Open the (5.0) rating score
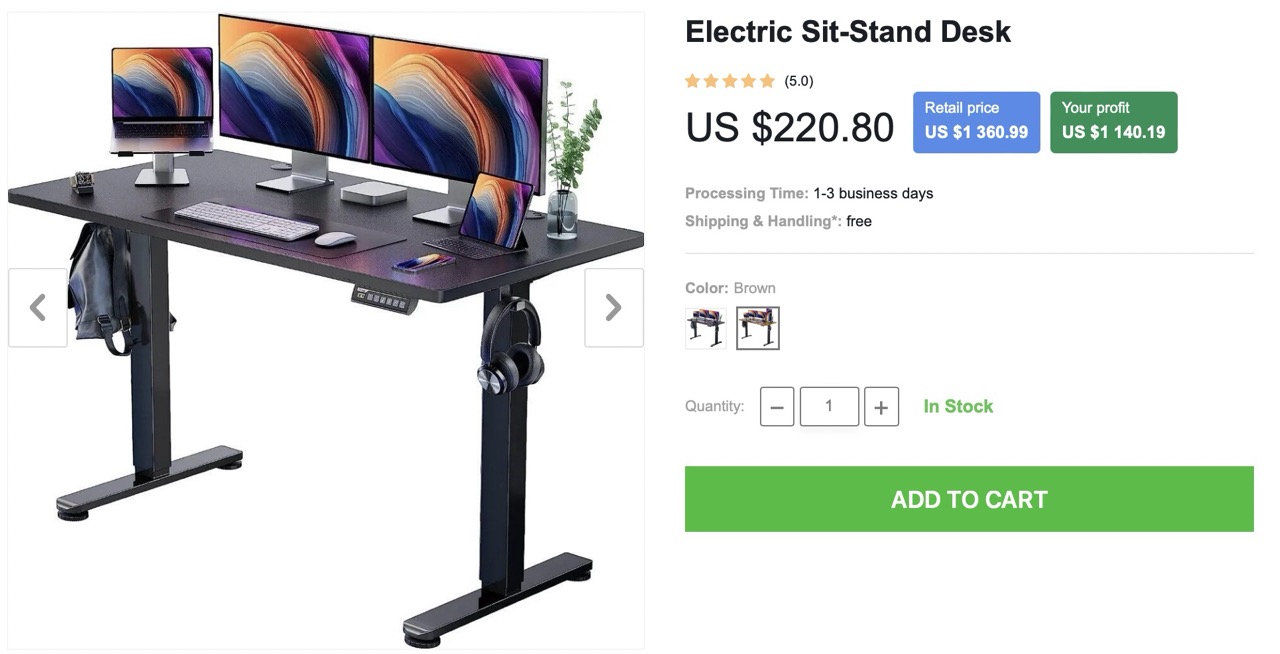Image resolution: width=1280 pixels, height=654 pixels. point(799,81)
